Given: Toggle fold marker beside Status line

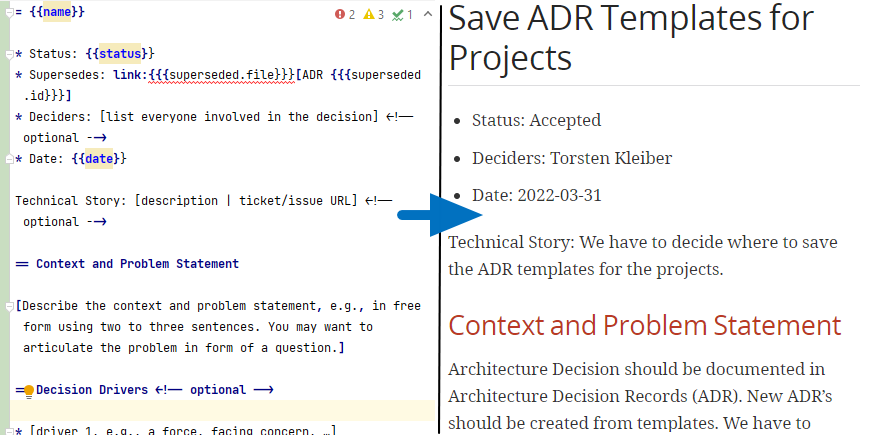Looking at the screenshot, I should [x=9, y=53].
